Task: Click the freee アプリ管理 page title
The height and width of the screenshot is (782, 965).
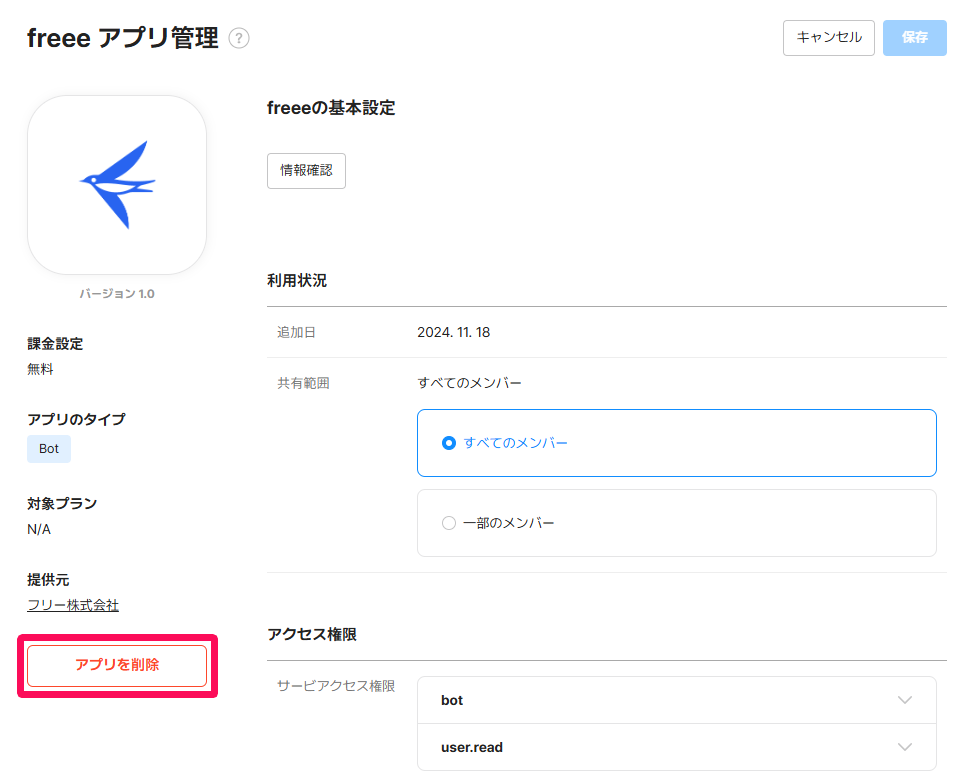Action: (x=122, y=38)
